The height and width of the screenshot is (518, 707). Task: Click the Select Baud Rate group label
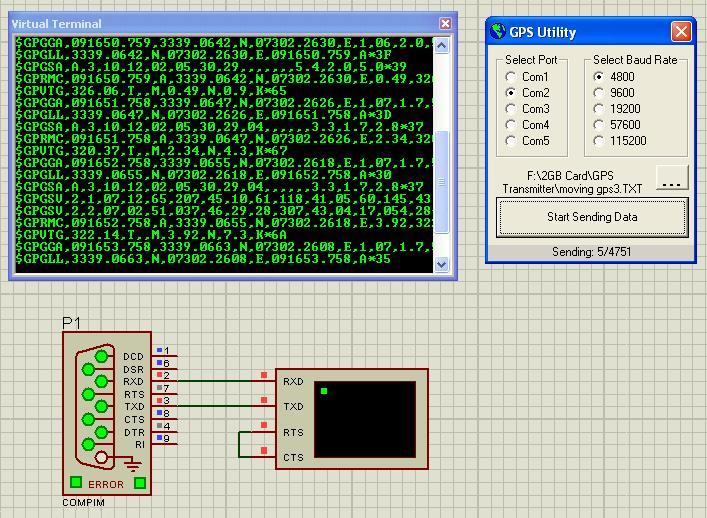tap(635, 60)
